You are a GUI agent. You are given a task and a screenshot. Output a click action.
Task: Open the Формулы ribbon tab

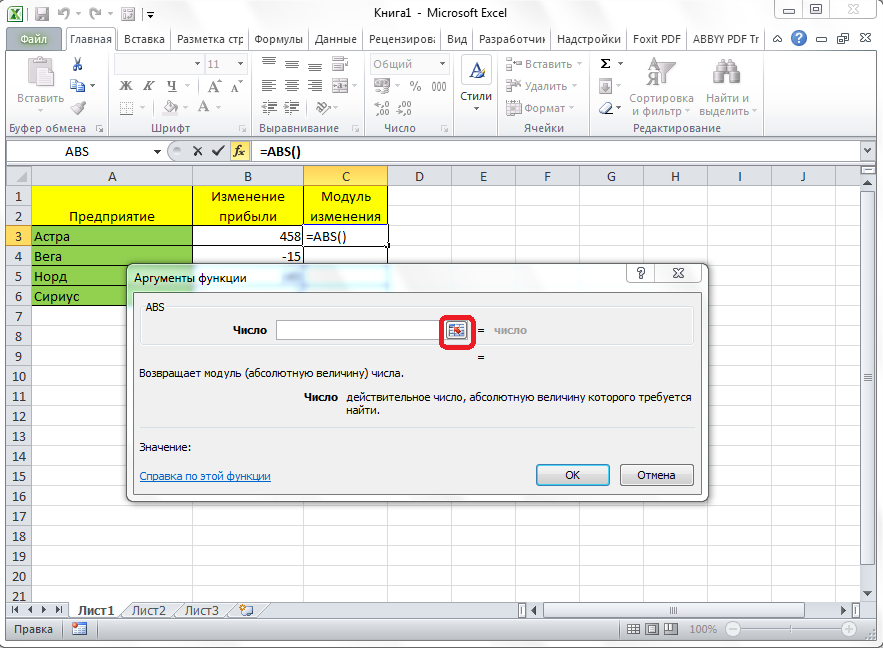[x=278, y=40]
